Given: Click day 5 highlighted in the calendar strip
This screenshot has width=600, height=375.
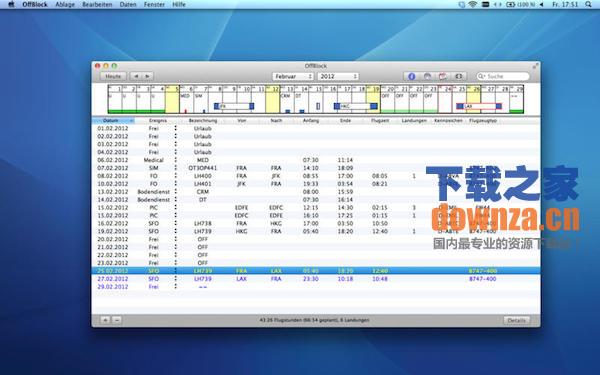Looking at the screenshot, I should pyautogui.click(x=172, y=99).
